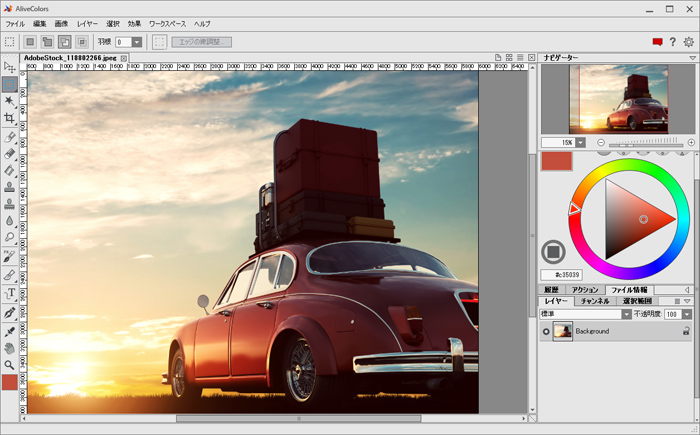Open the 効果 menu
The height and width of the screenshot is (435, 700).
[x=134, y=24]
